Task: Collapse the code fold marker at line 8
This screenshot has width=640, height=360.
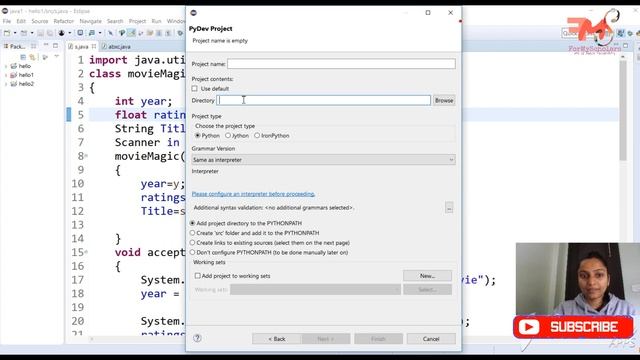Action: point(87,156)
